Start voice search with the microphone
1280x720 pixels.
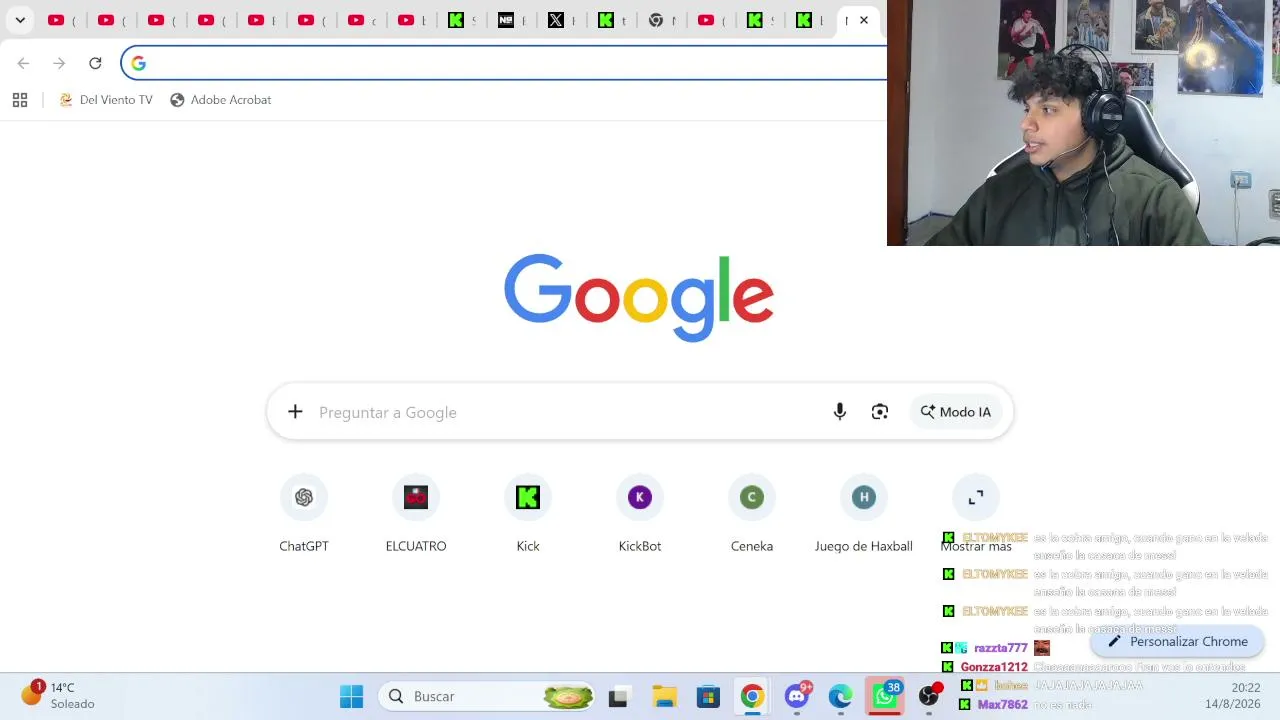(x=840, y=412)
